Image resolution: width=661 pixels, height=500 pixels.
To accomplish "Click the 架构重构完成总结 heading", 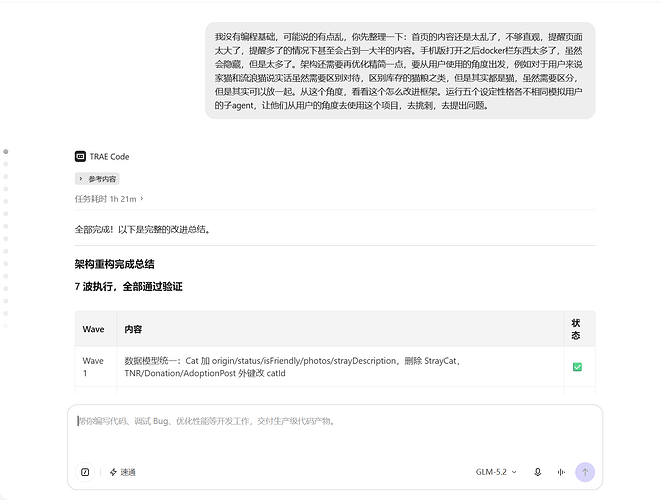I will [115, 264].
